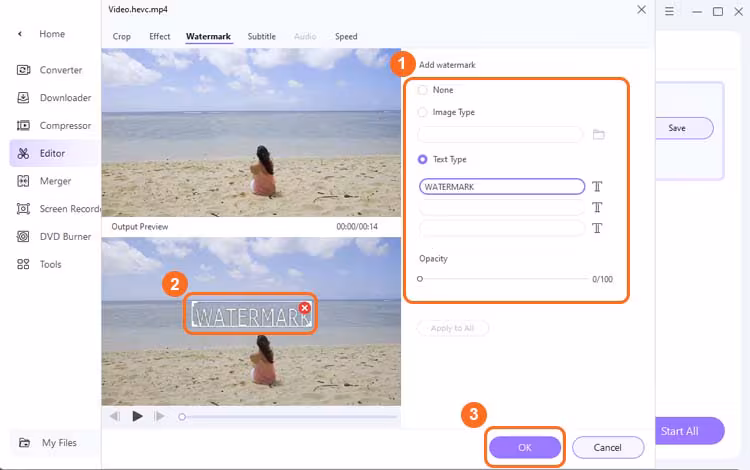Click the Apply to All button
Viewport: 750px width, 470px height.
pyautogui.click(x=452, y=328)
